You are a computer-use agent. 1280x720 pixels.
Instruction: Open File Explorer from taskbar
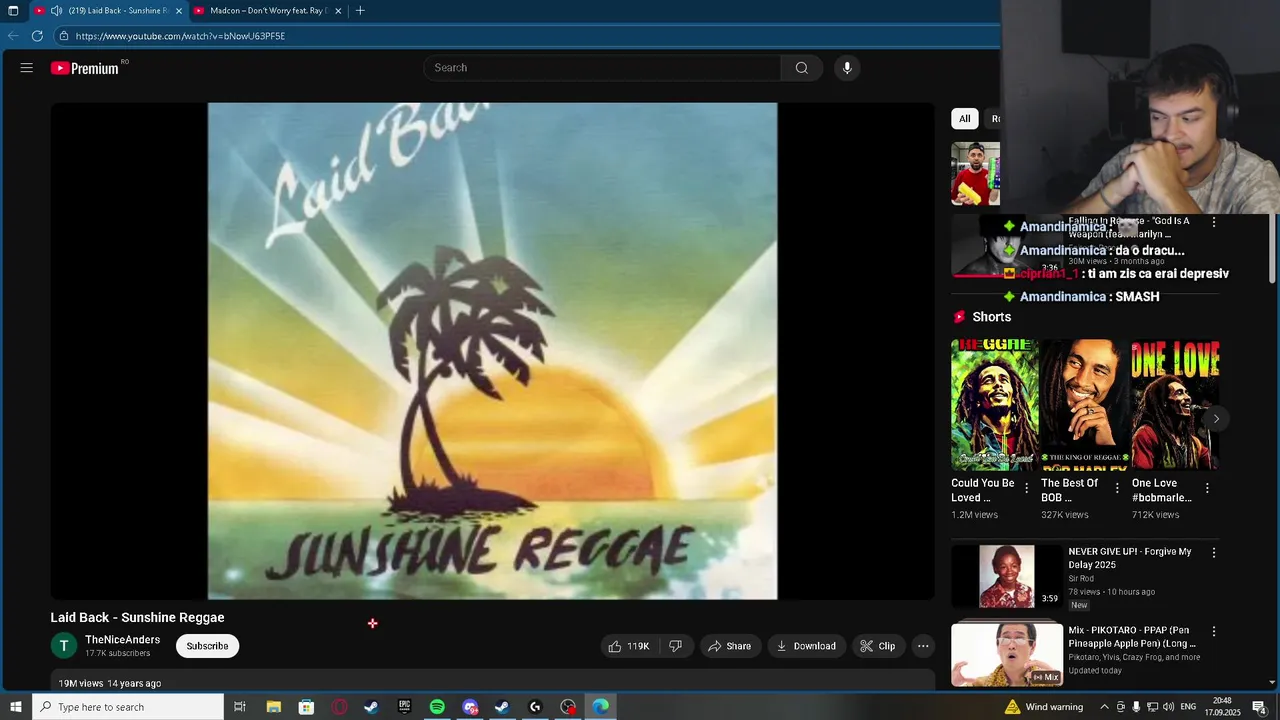pyautogui.click(x=273, y=707)
